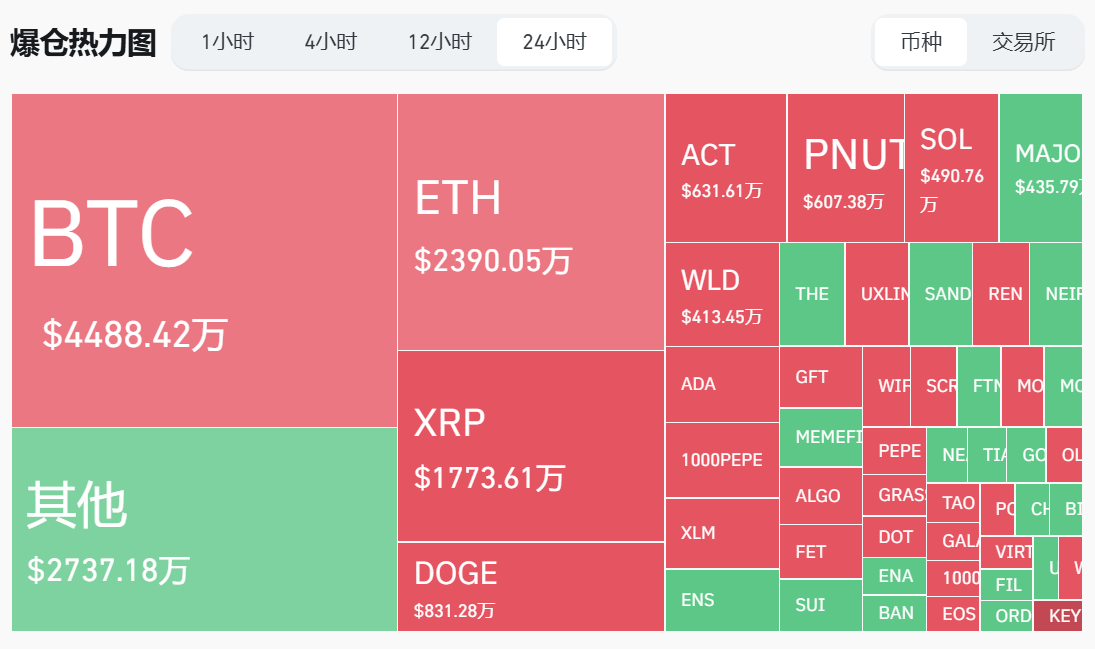The width and height of the screenshot is (1095, 649).
Task: Click the SOL liquidation tile
Action: (951, 168)
